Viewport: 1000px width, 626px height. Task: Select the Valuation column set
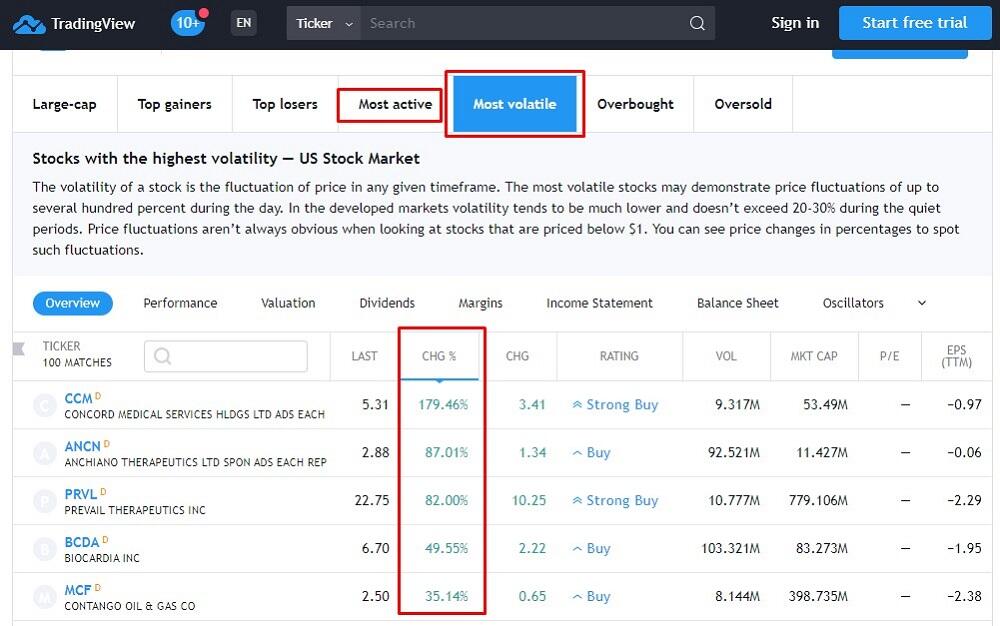tap(288, 303)
